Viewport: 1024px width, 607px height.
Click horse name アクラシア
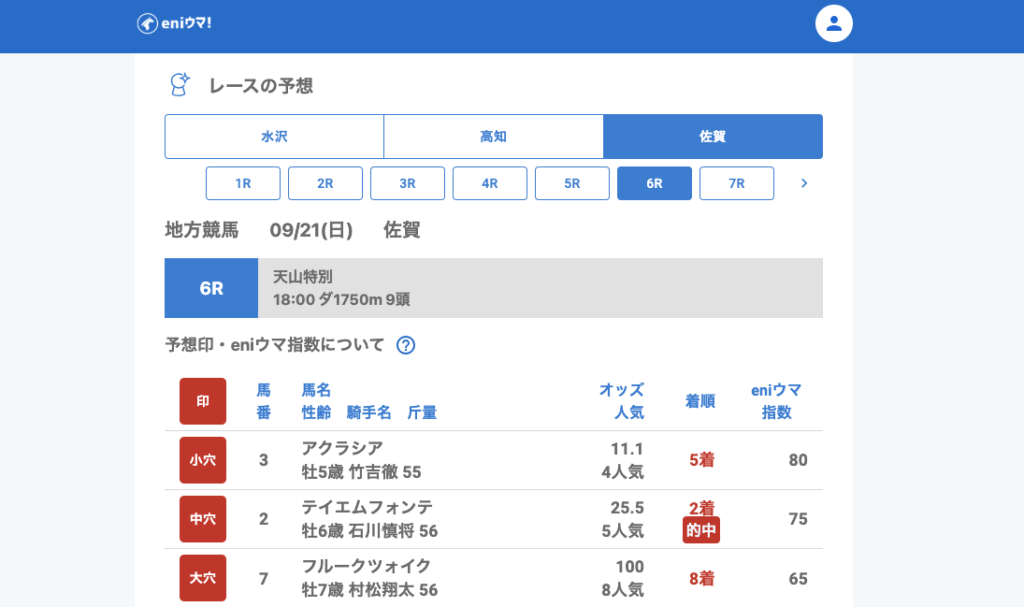coord(342,448)
